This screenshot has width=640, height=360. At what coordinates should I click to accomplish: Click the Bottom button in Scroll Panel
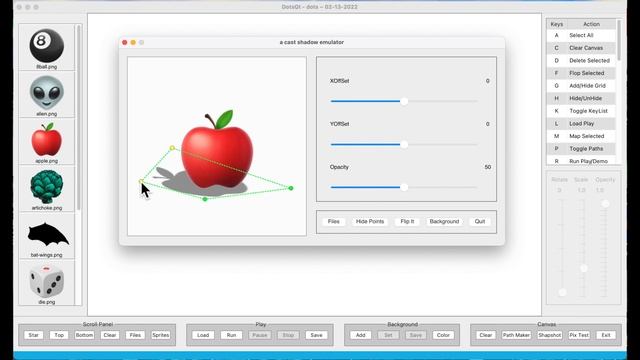[84, 335]
